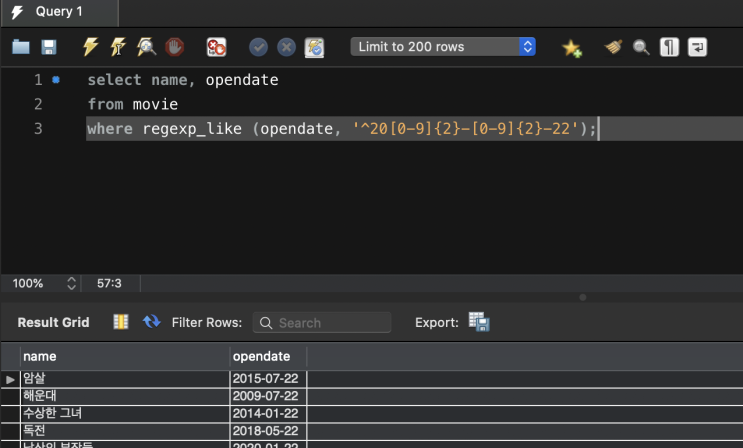Focus the Filter Rows search field

pyautogui.click(x=322, y=323)
